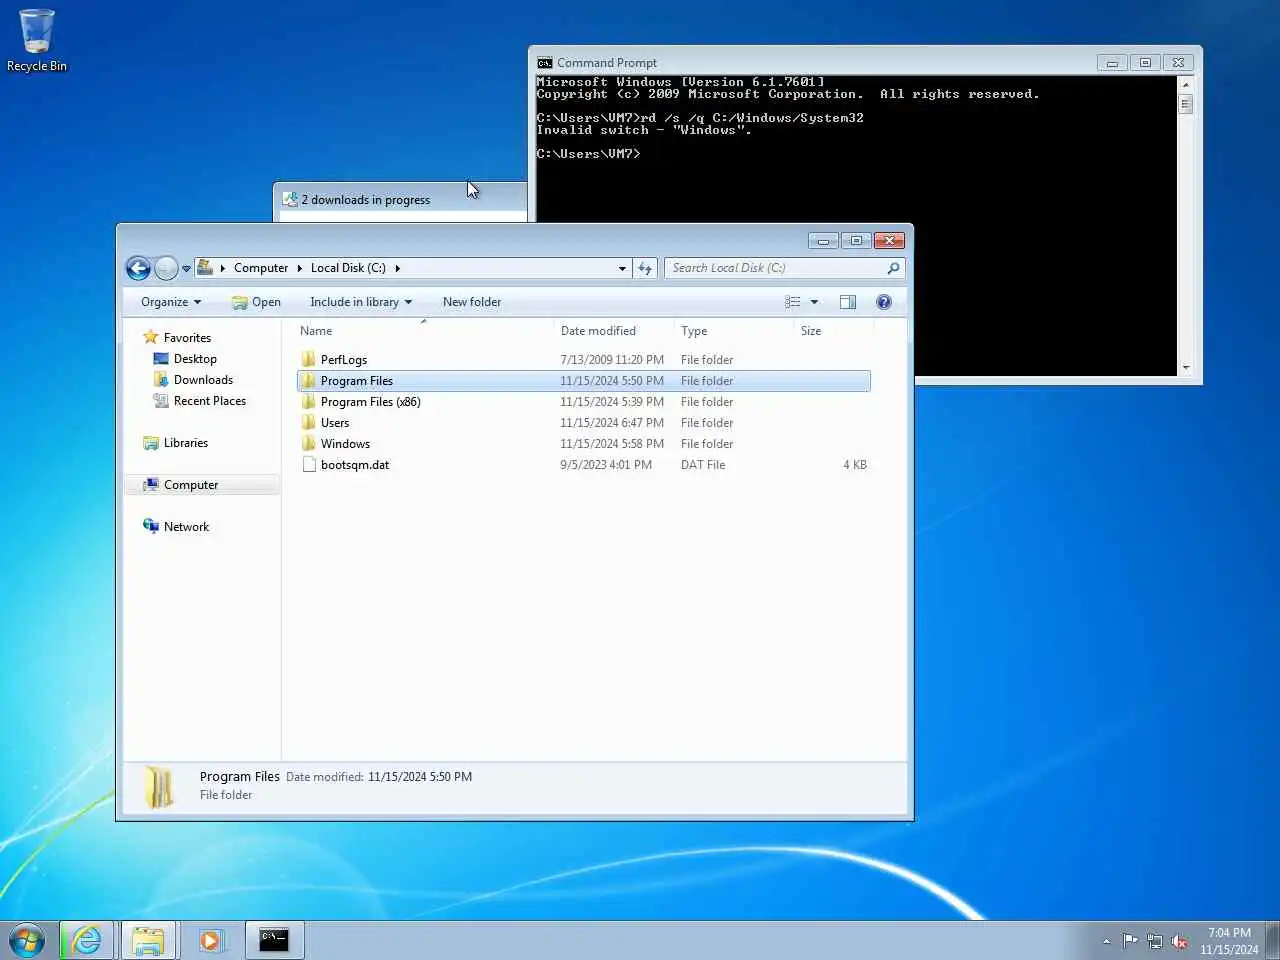
Task: Open the Recycle Bin desktop icon
Action: click(36, 40)
